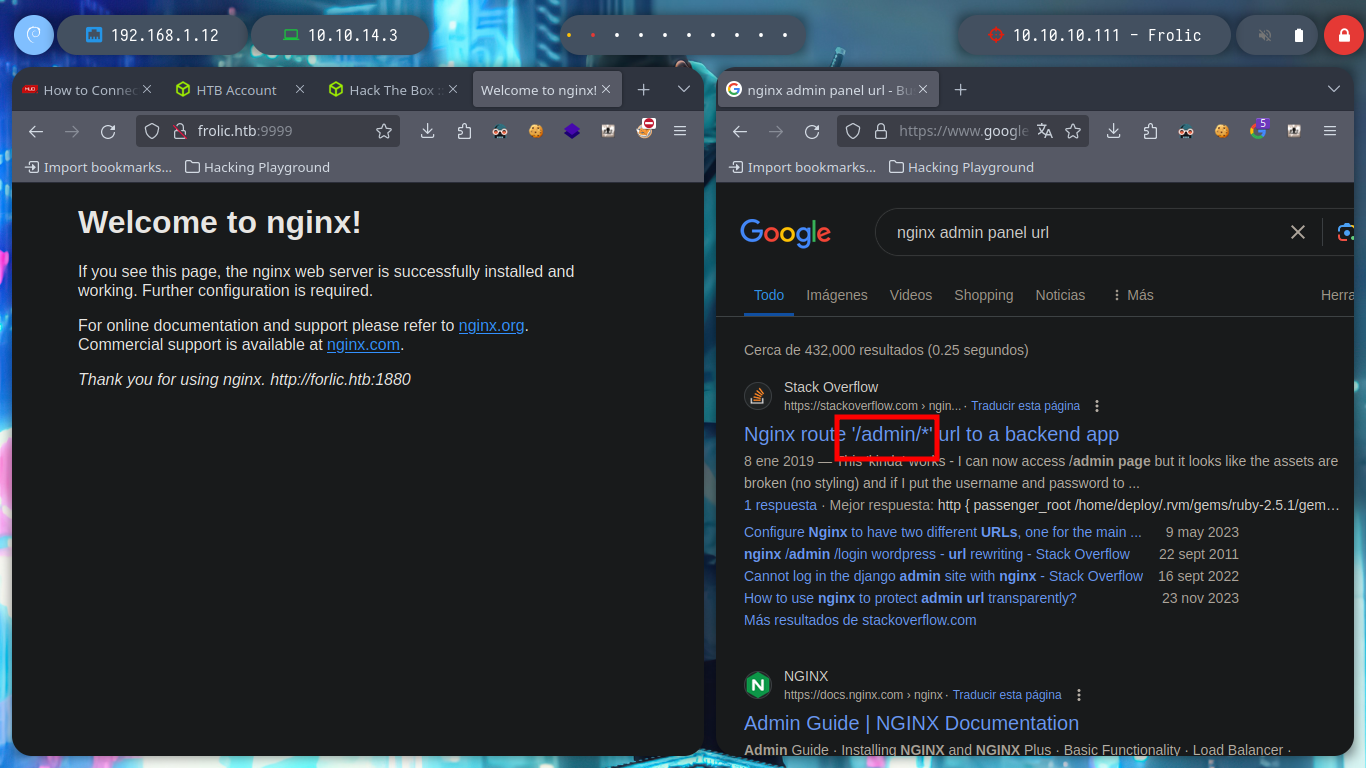The image size is (1366, 768).
Task: Reload the frolic.htb nginx page
Action: click(x=108, y=131)
